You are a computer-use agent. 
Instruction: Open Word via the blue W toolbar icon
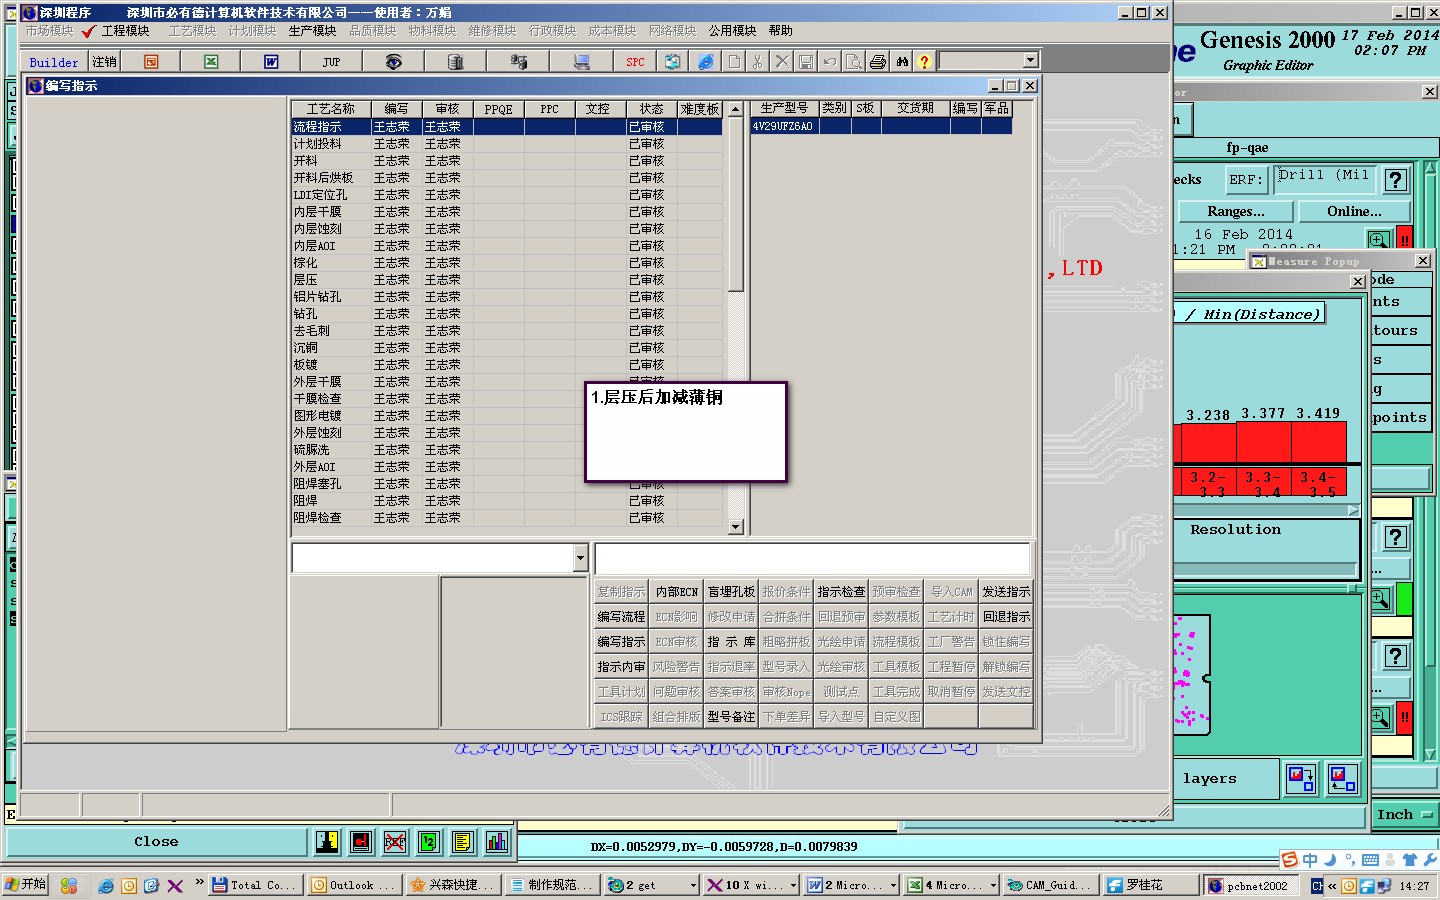click(x=271, y=62)
